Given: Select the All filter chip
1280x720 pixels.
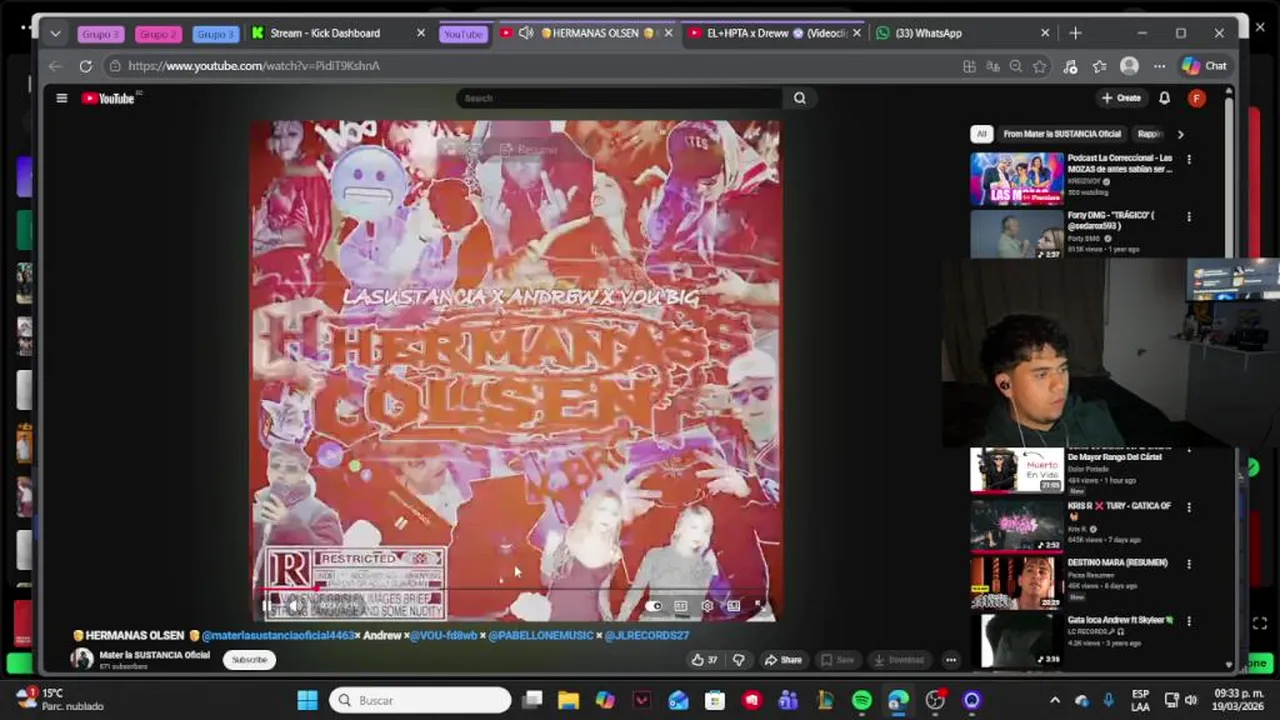Looking at the screenshot, I should pos(981,134).
